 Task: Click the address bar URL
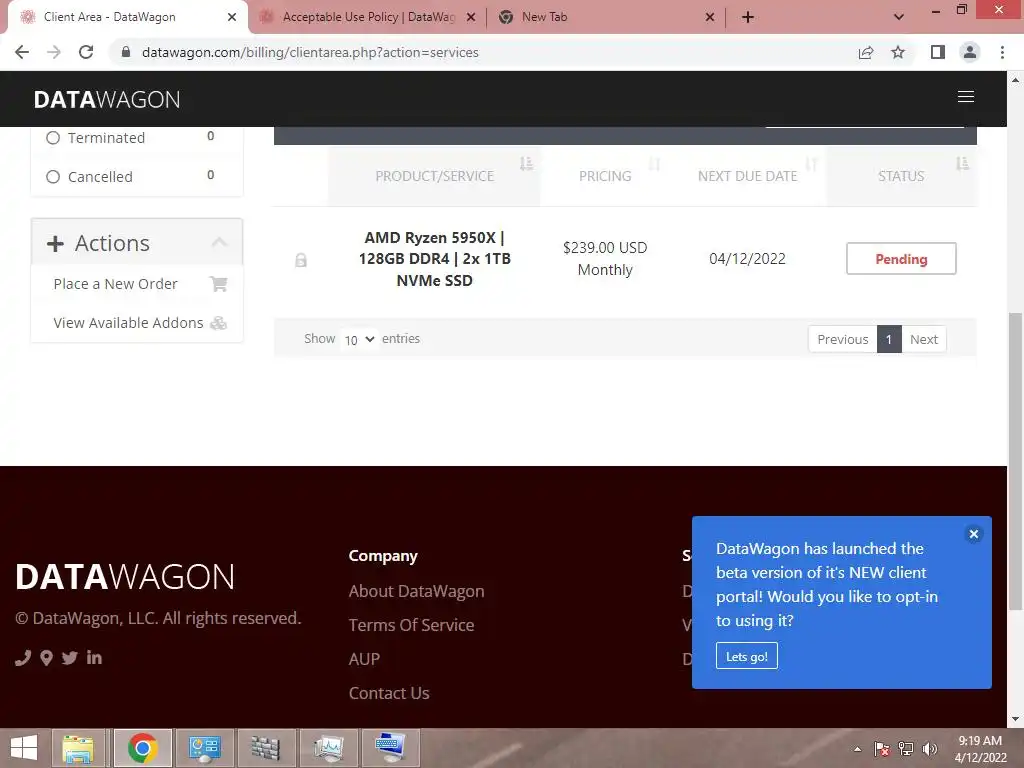[x=310, y=52]
